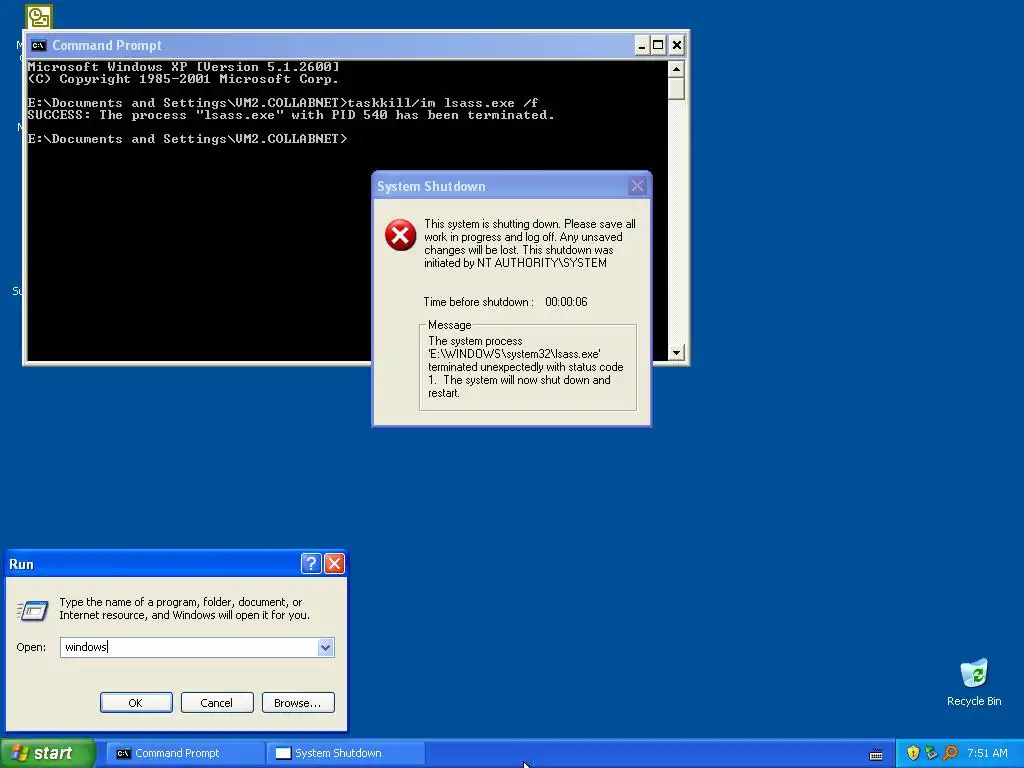Click 'Time before shutdown :' label

point(479,302)
